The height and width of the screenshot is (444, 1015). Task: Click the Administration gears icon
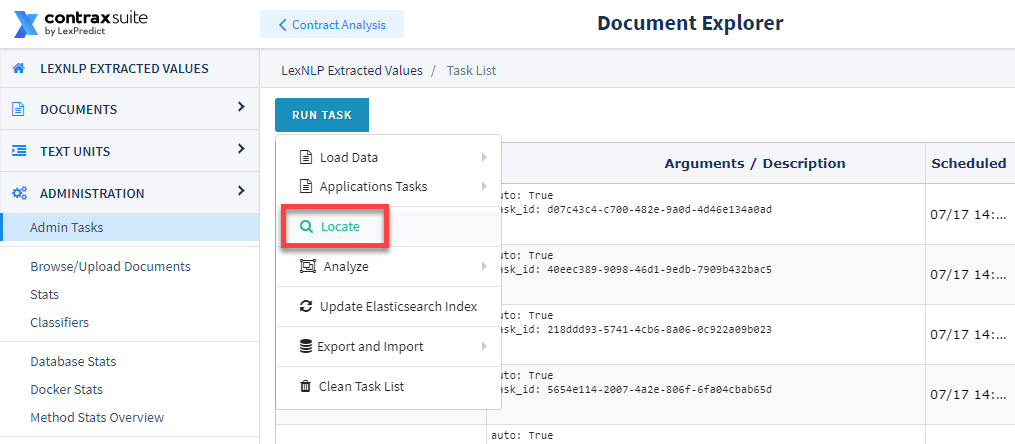pyautogui.click(x=19, y=193)
